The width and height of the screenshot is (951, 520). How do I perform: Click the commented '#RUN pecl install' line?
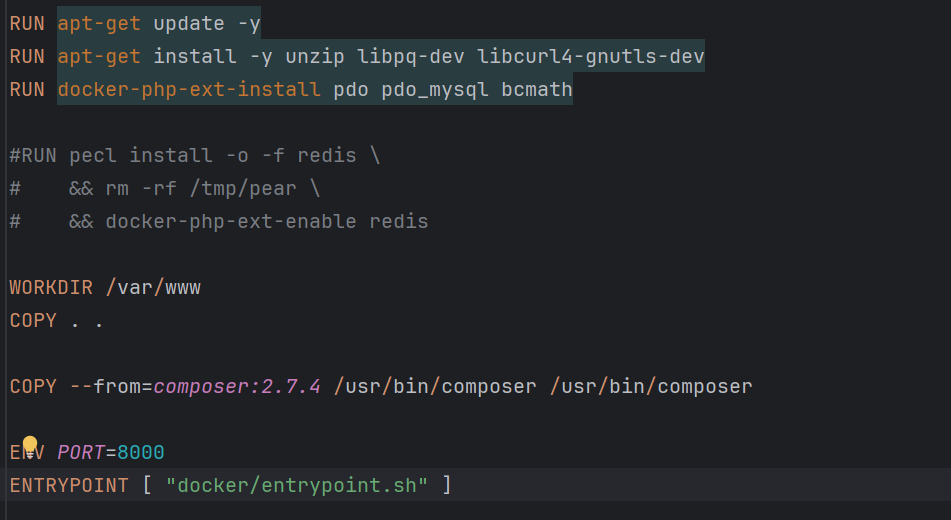(195, 155)
